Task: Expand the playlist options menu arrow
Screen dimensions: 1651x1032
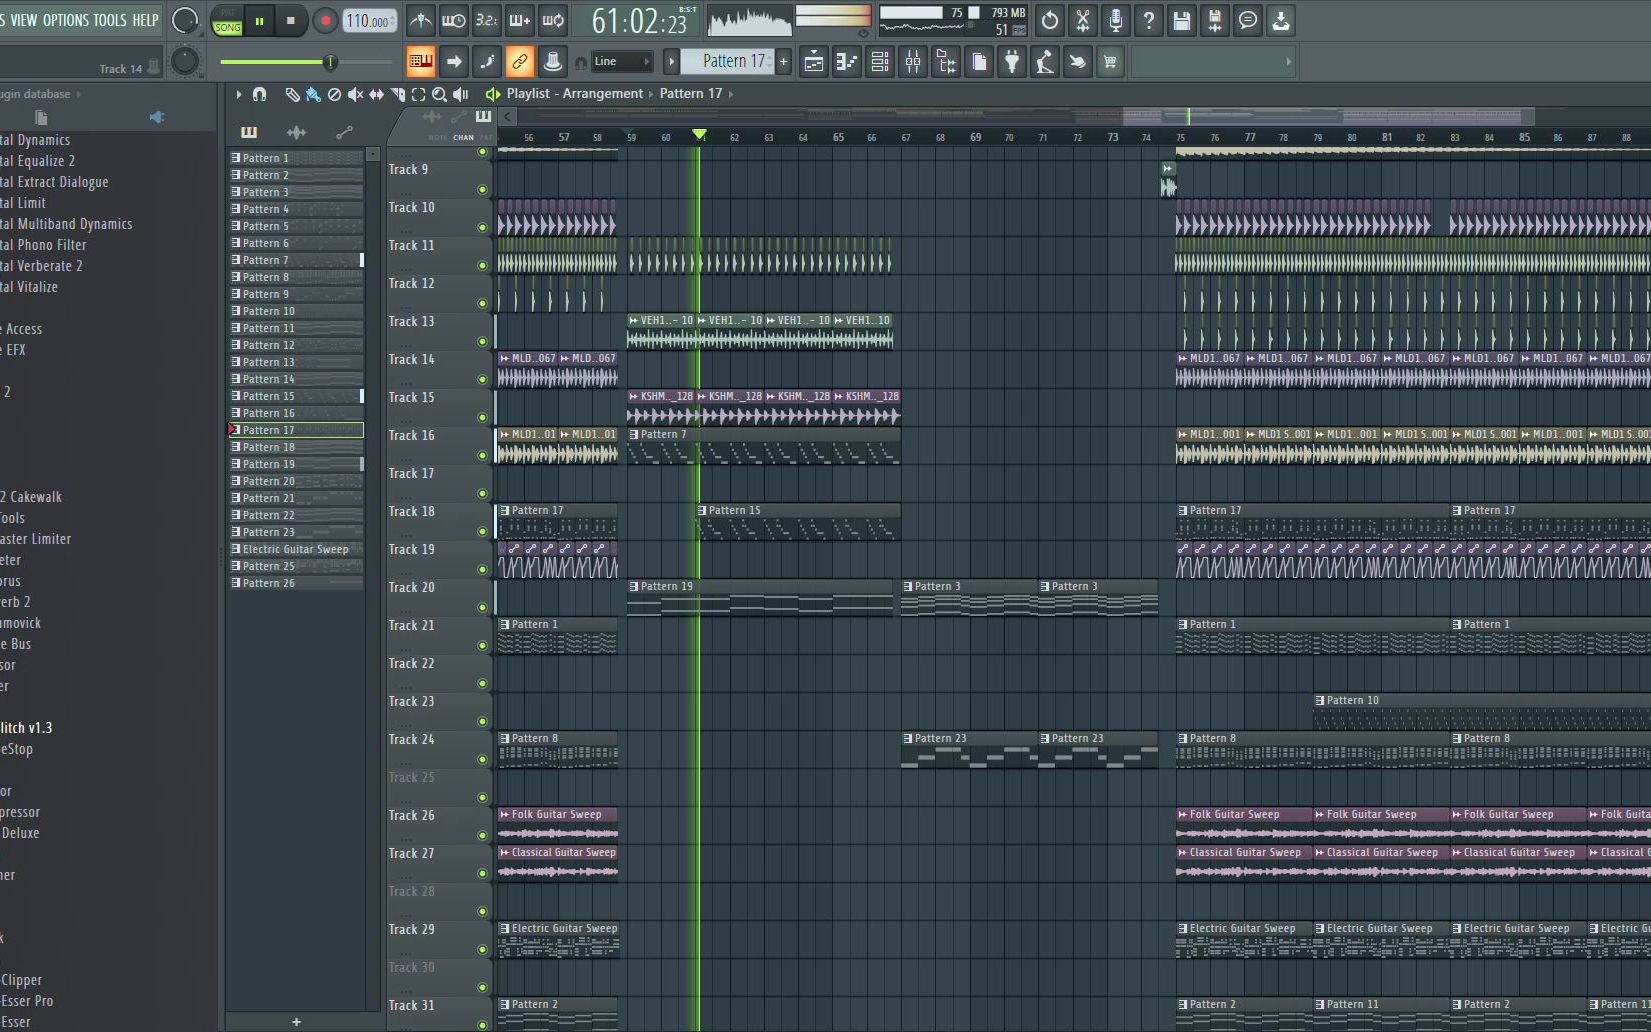Action: point(238,94)
